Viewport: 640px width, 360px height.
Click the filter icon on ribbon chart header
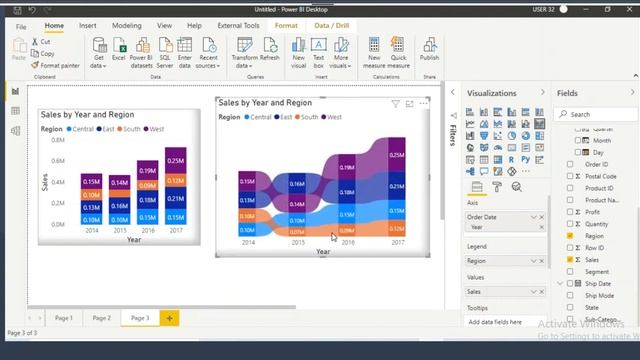[x=395, y=104]
